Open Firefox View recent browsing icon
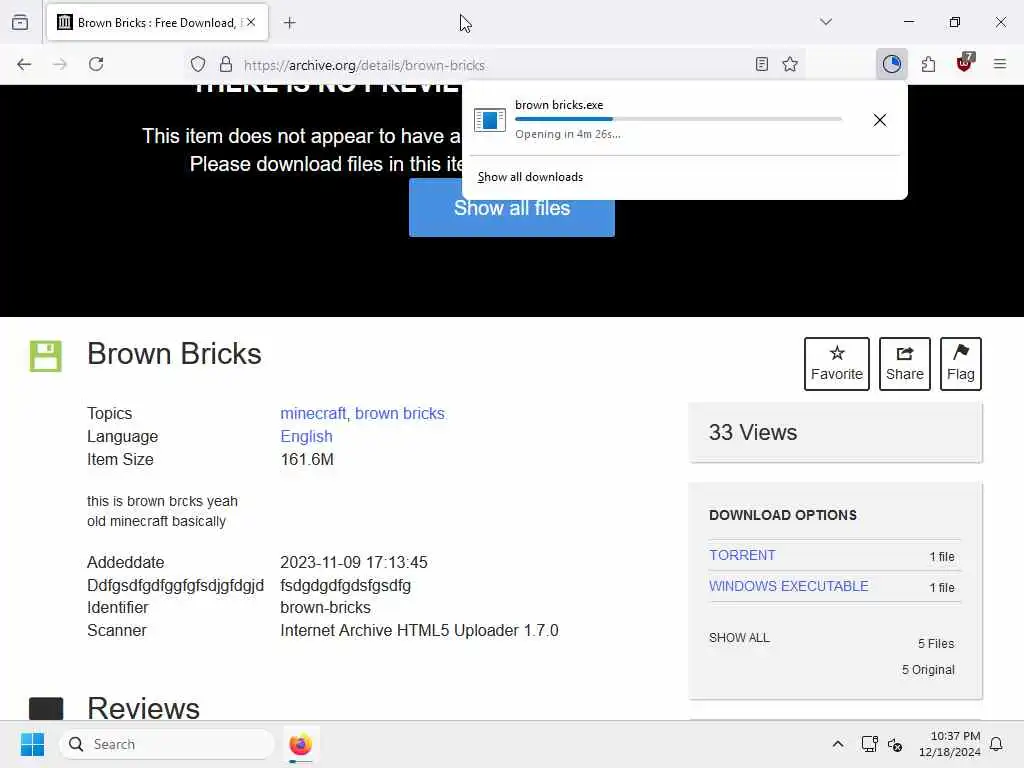The width and height of the screenshot is (1024, 768). point(20,22)
